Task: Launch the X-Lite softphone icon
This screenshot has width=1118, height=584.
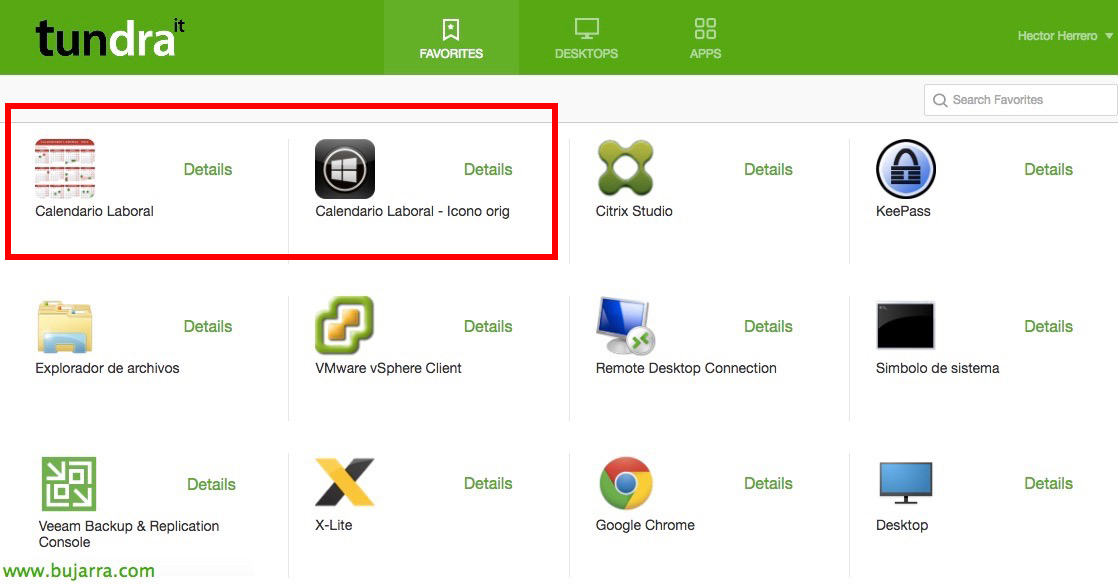Action: [345, 483]
